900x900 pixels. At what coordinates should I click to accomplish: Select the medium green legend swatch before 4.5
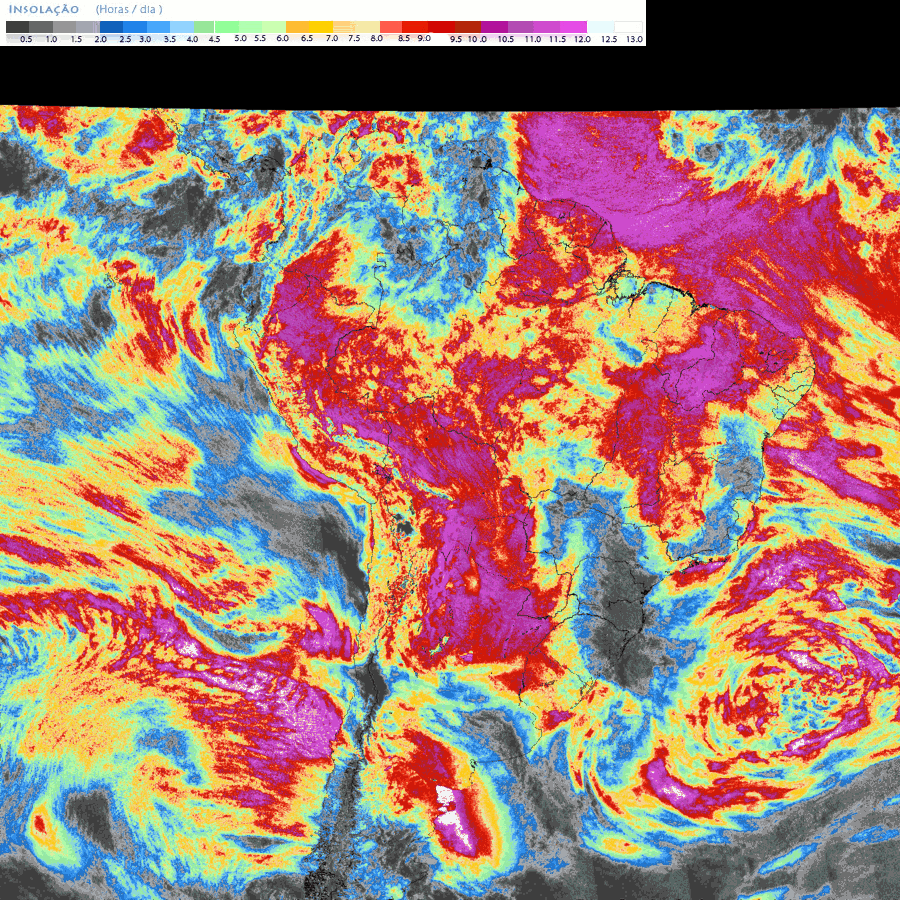204,27
